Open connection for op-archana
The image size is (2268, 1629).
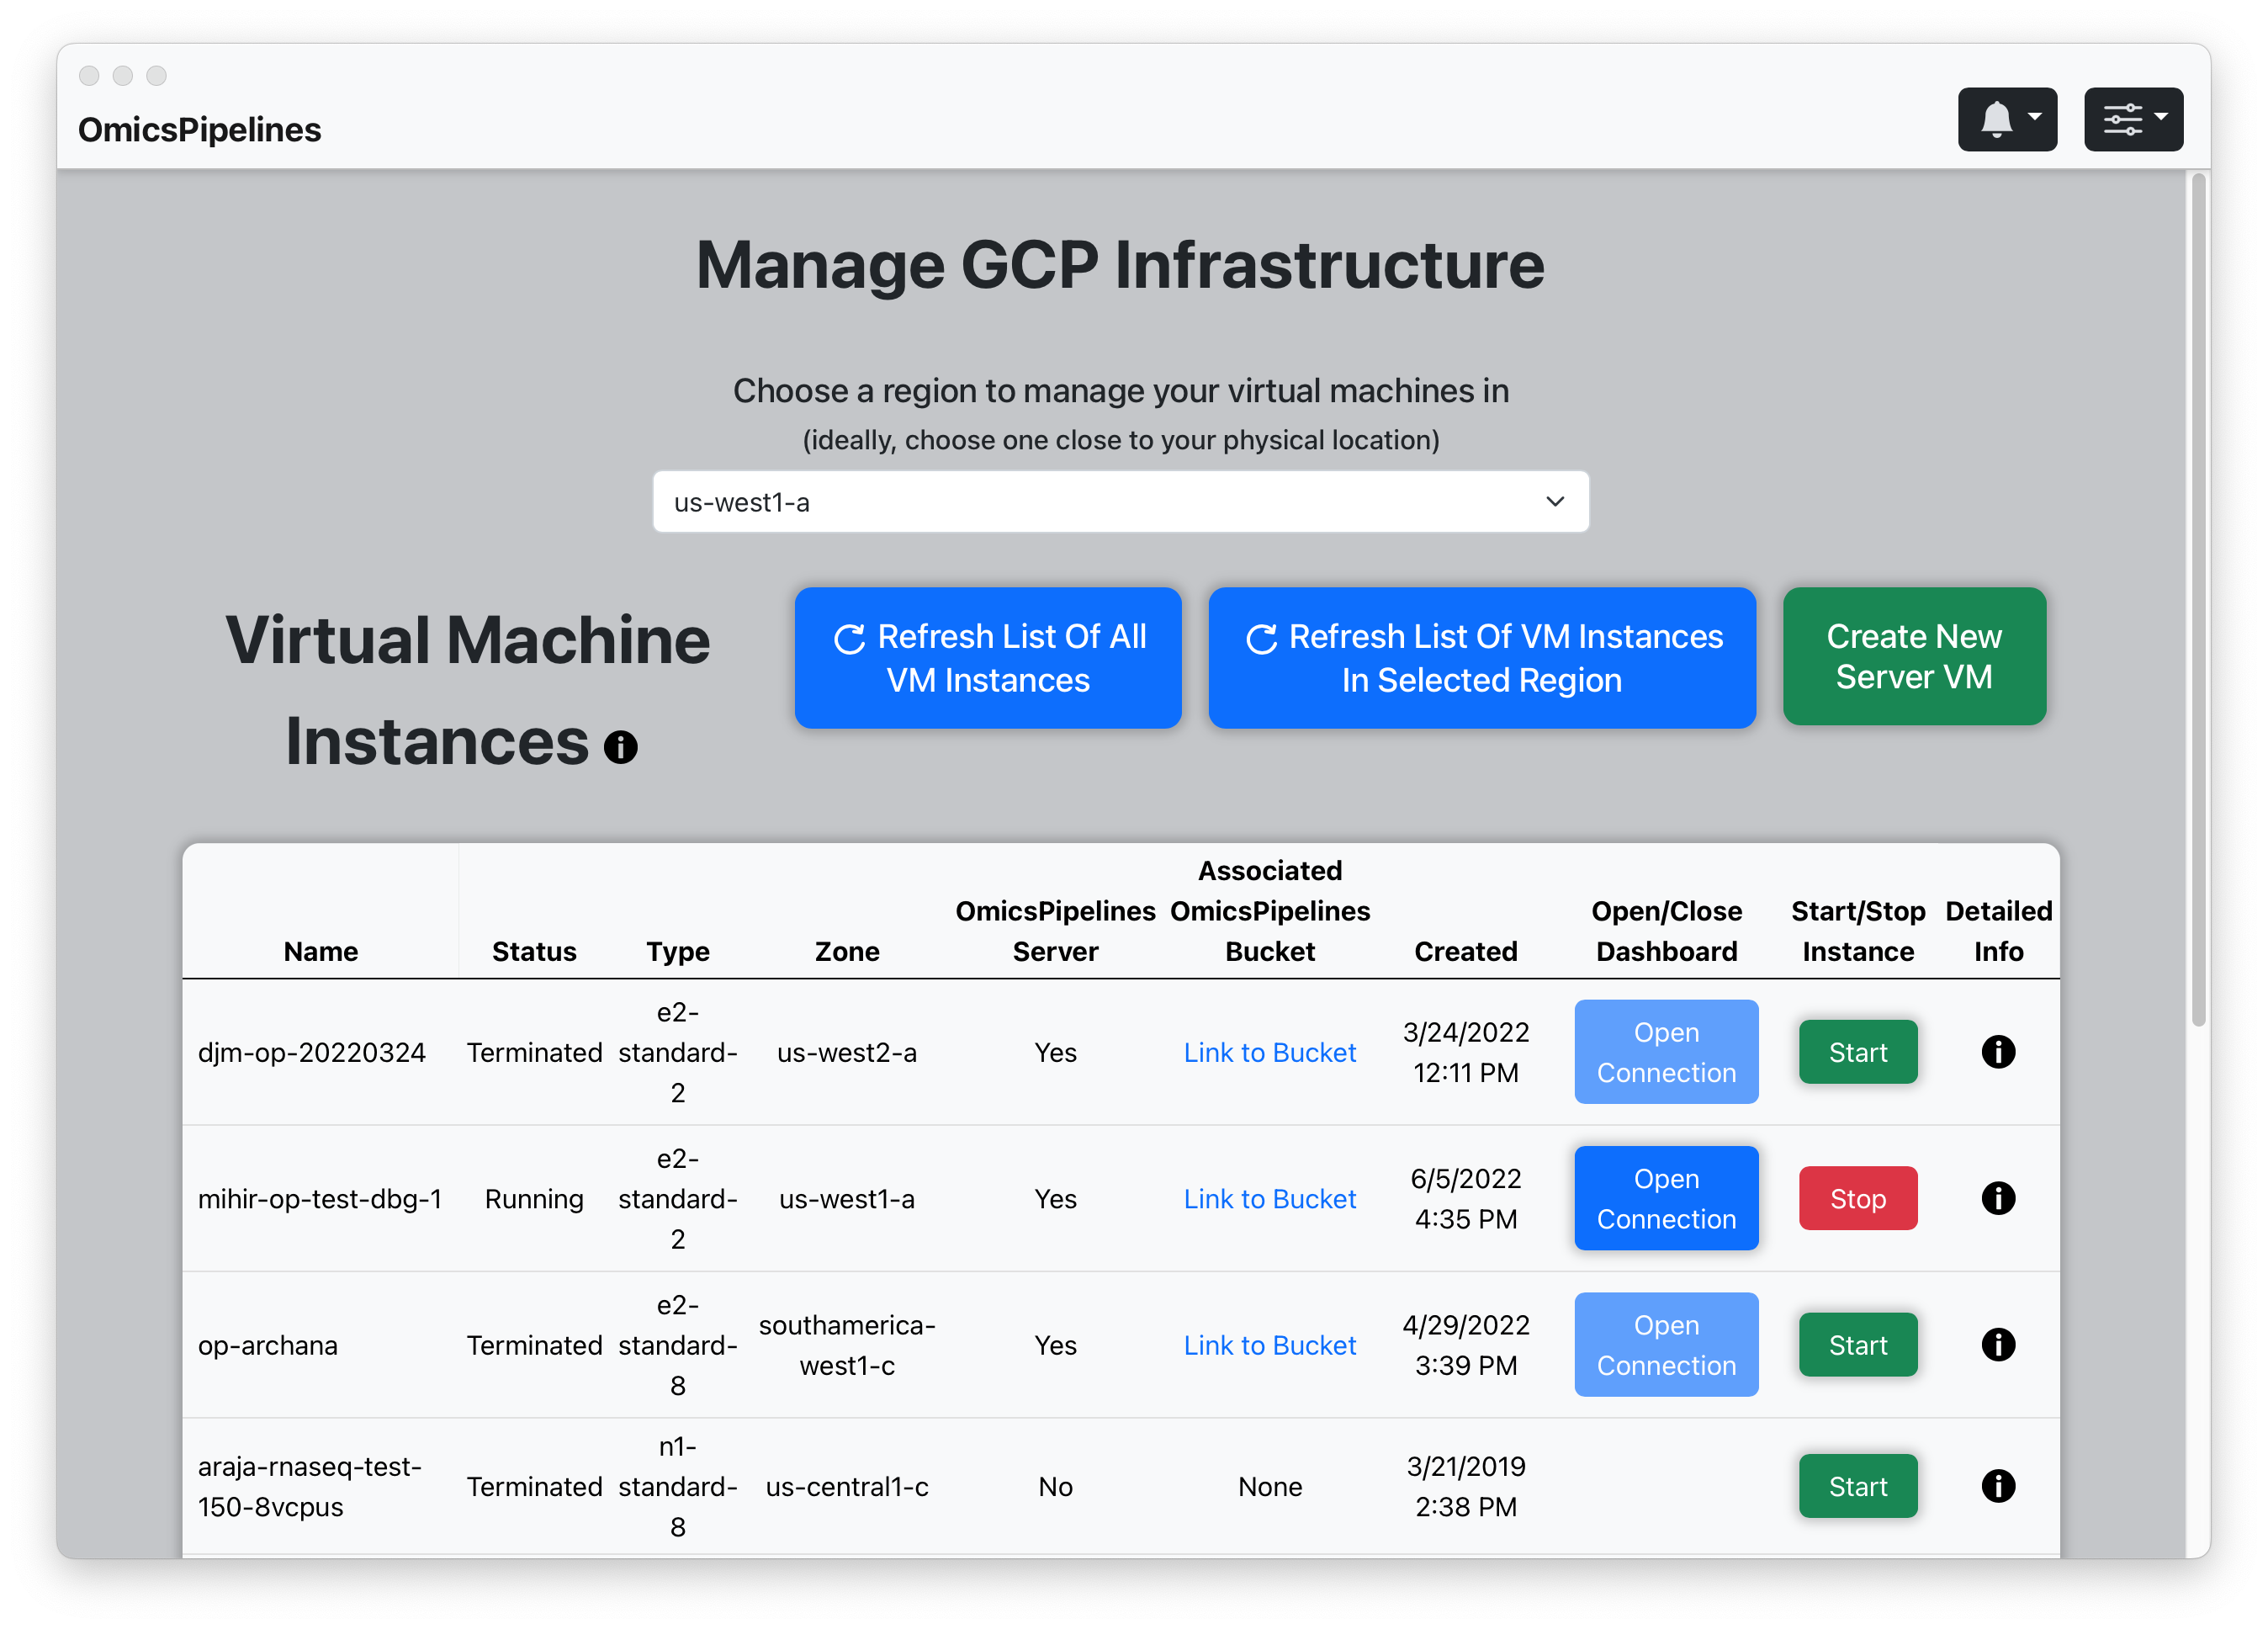point(1665,1344)
